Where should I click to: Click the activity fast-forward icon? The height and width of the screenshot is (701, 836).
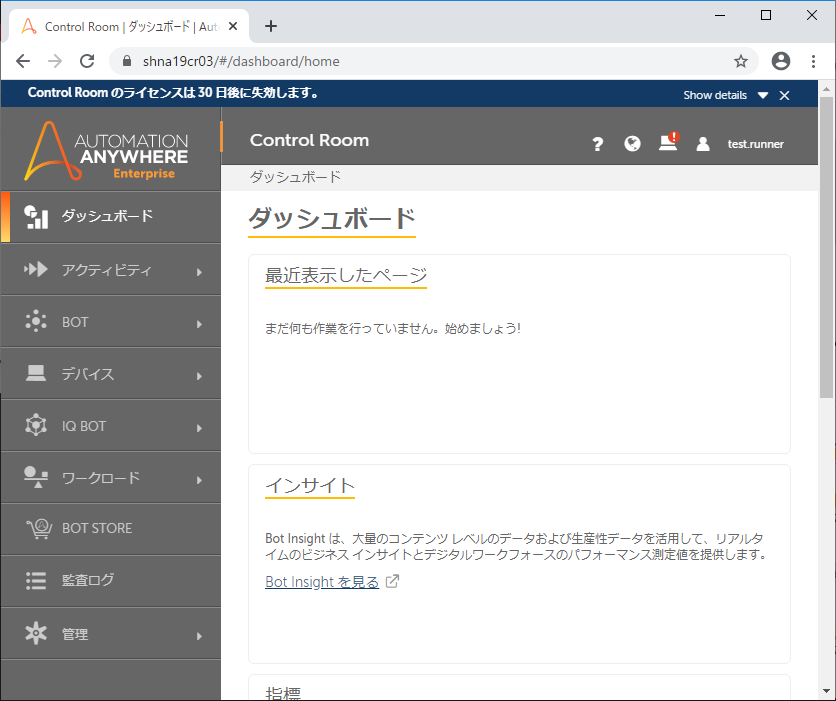[x=36, y=269]
